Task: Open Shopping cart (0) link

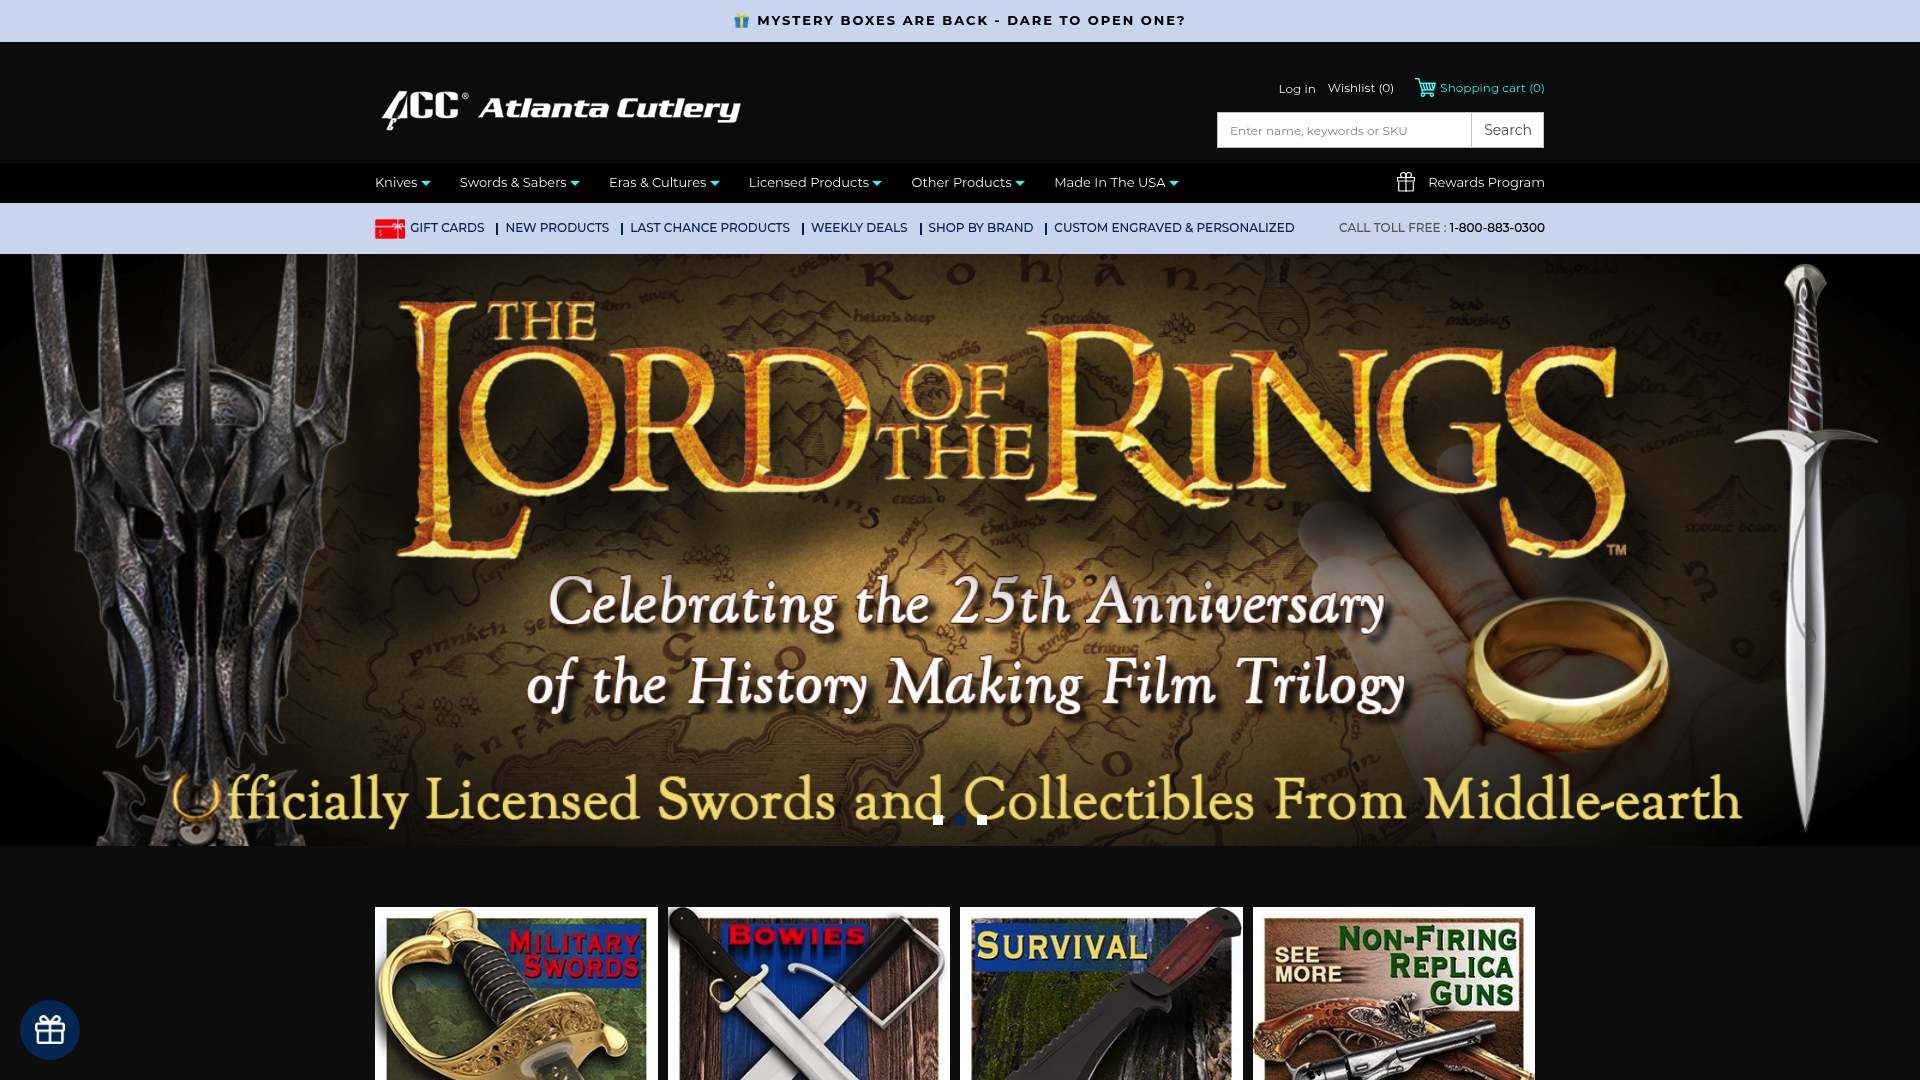Action: [x=1492, y=88]
